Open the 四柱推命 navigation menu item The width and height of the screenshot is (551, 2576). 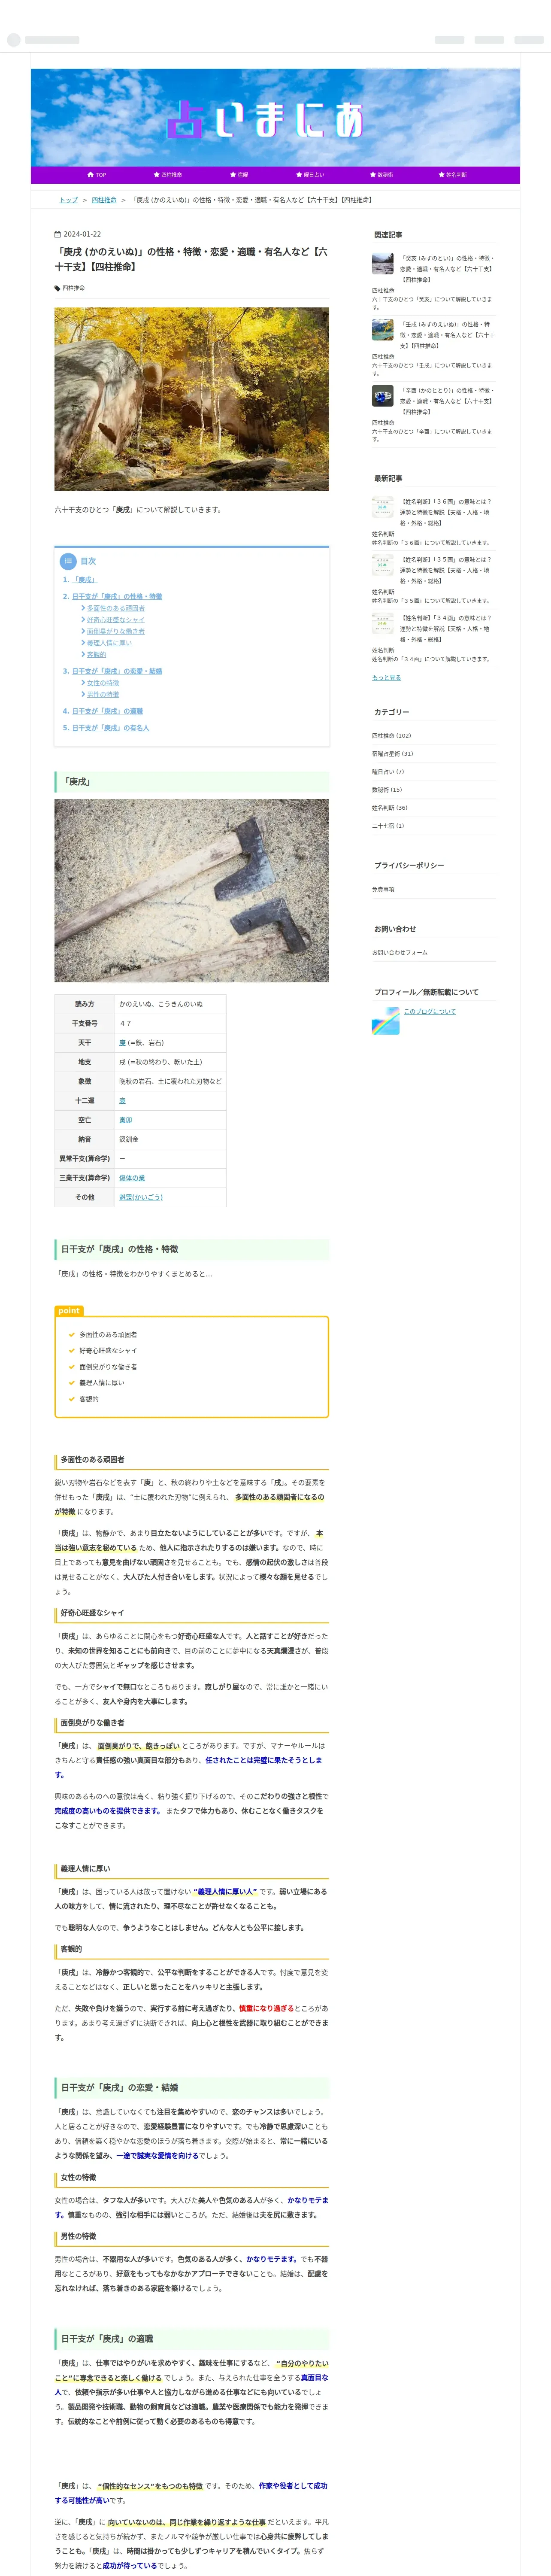click(x=168, y=175)
